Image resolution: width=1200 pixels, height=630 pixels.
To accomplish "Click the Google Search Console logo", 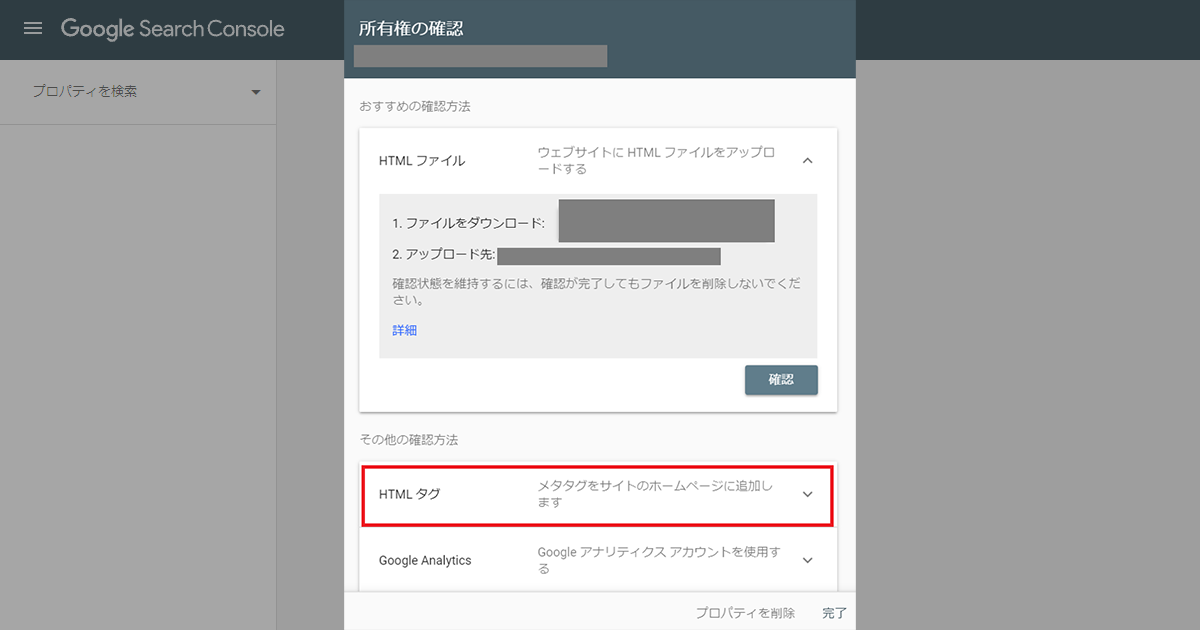I will tap(173, 29).
